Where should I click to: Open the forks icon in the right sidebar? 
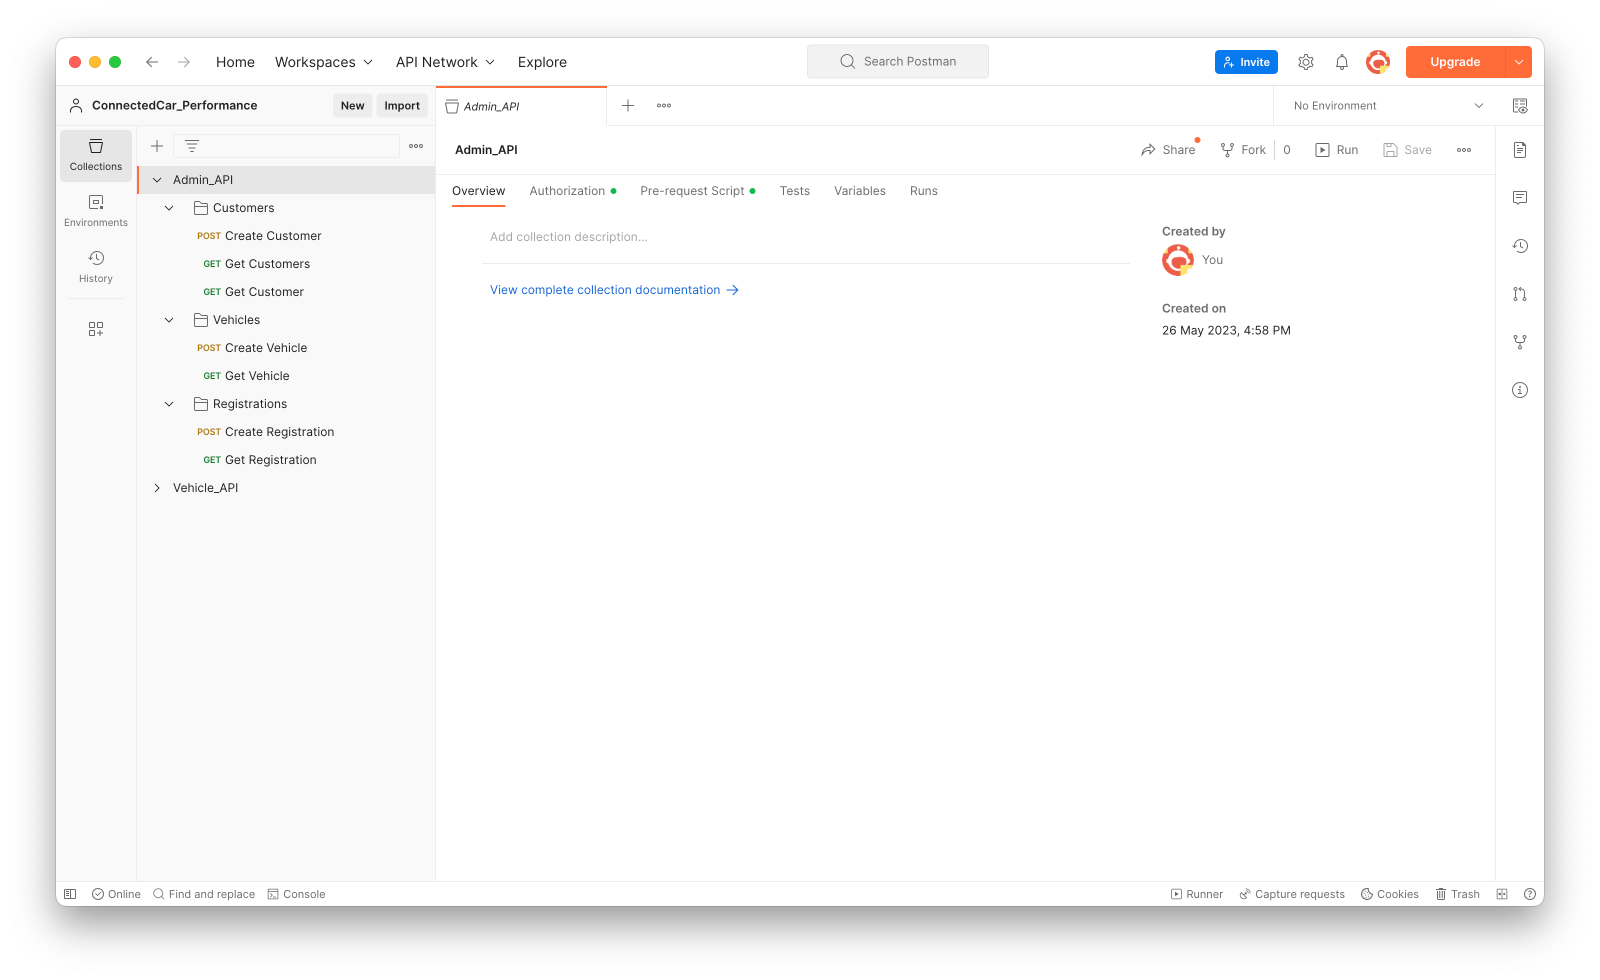point(1520,342)
